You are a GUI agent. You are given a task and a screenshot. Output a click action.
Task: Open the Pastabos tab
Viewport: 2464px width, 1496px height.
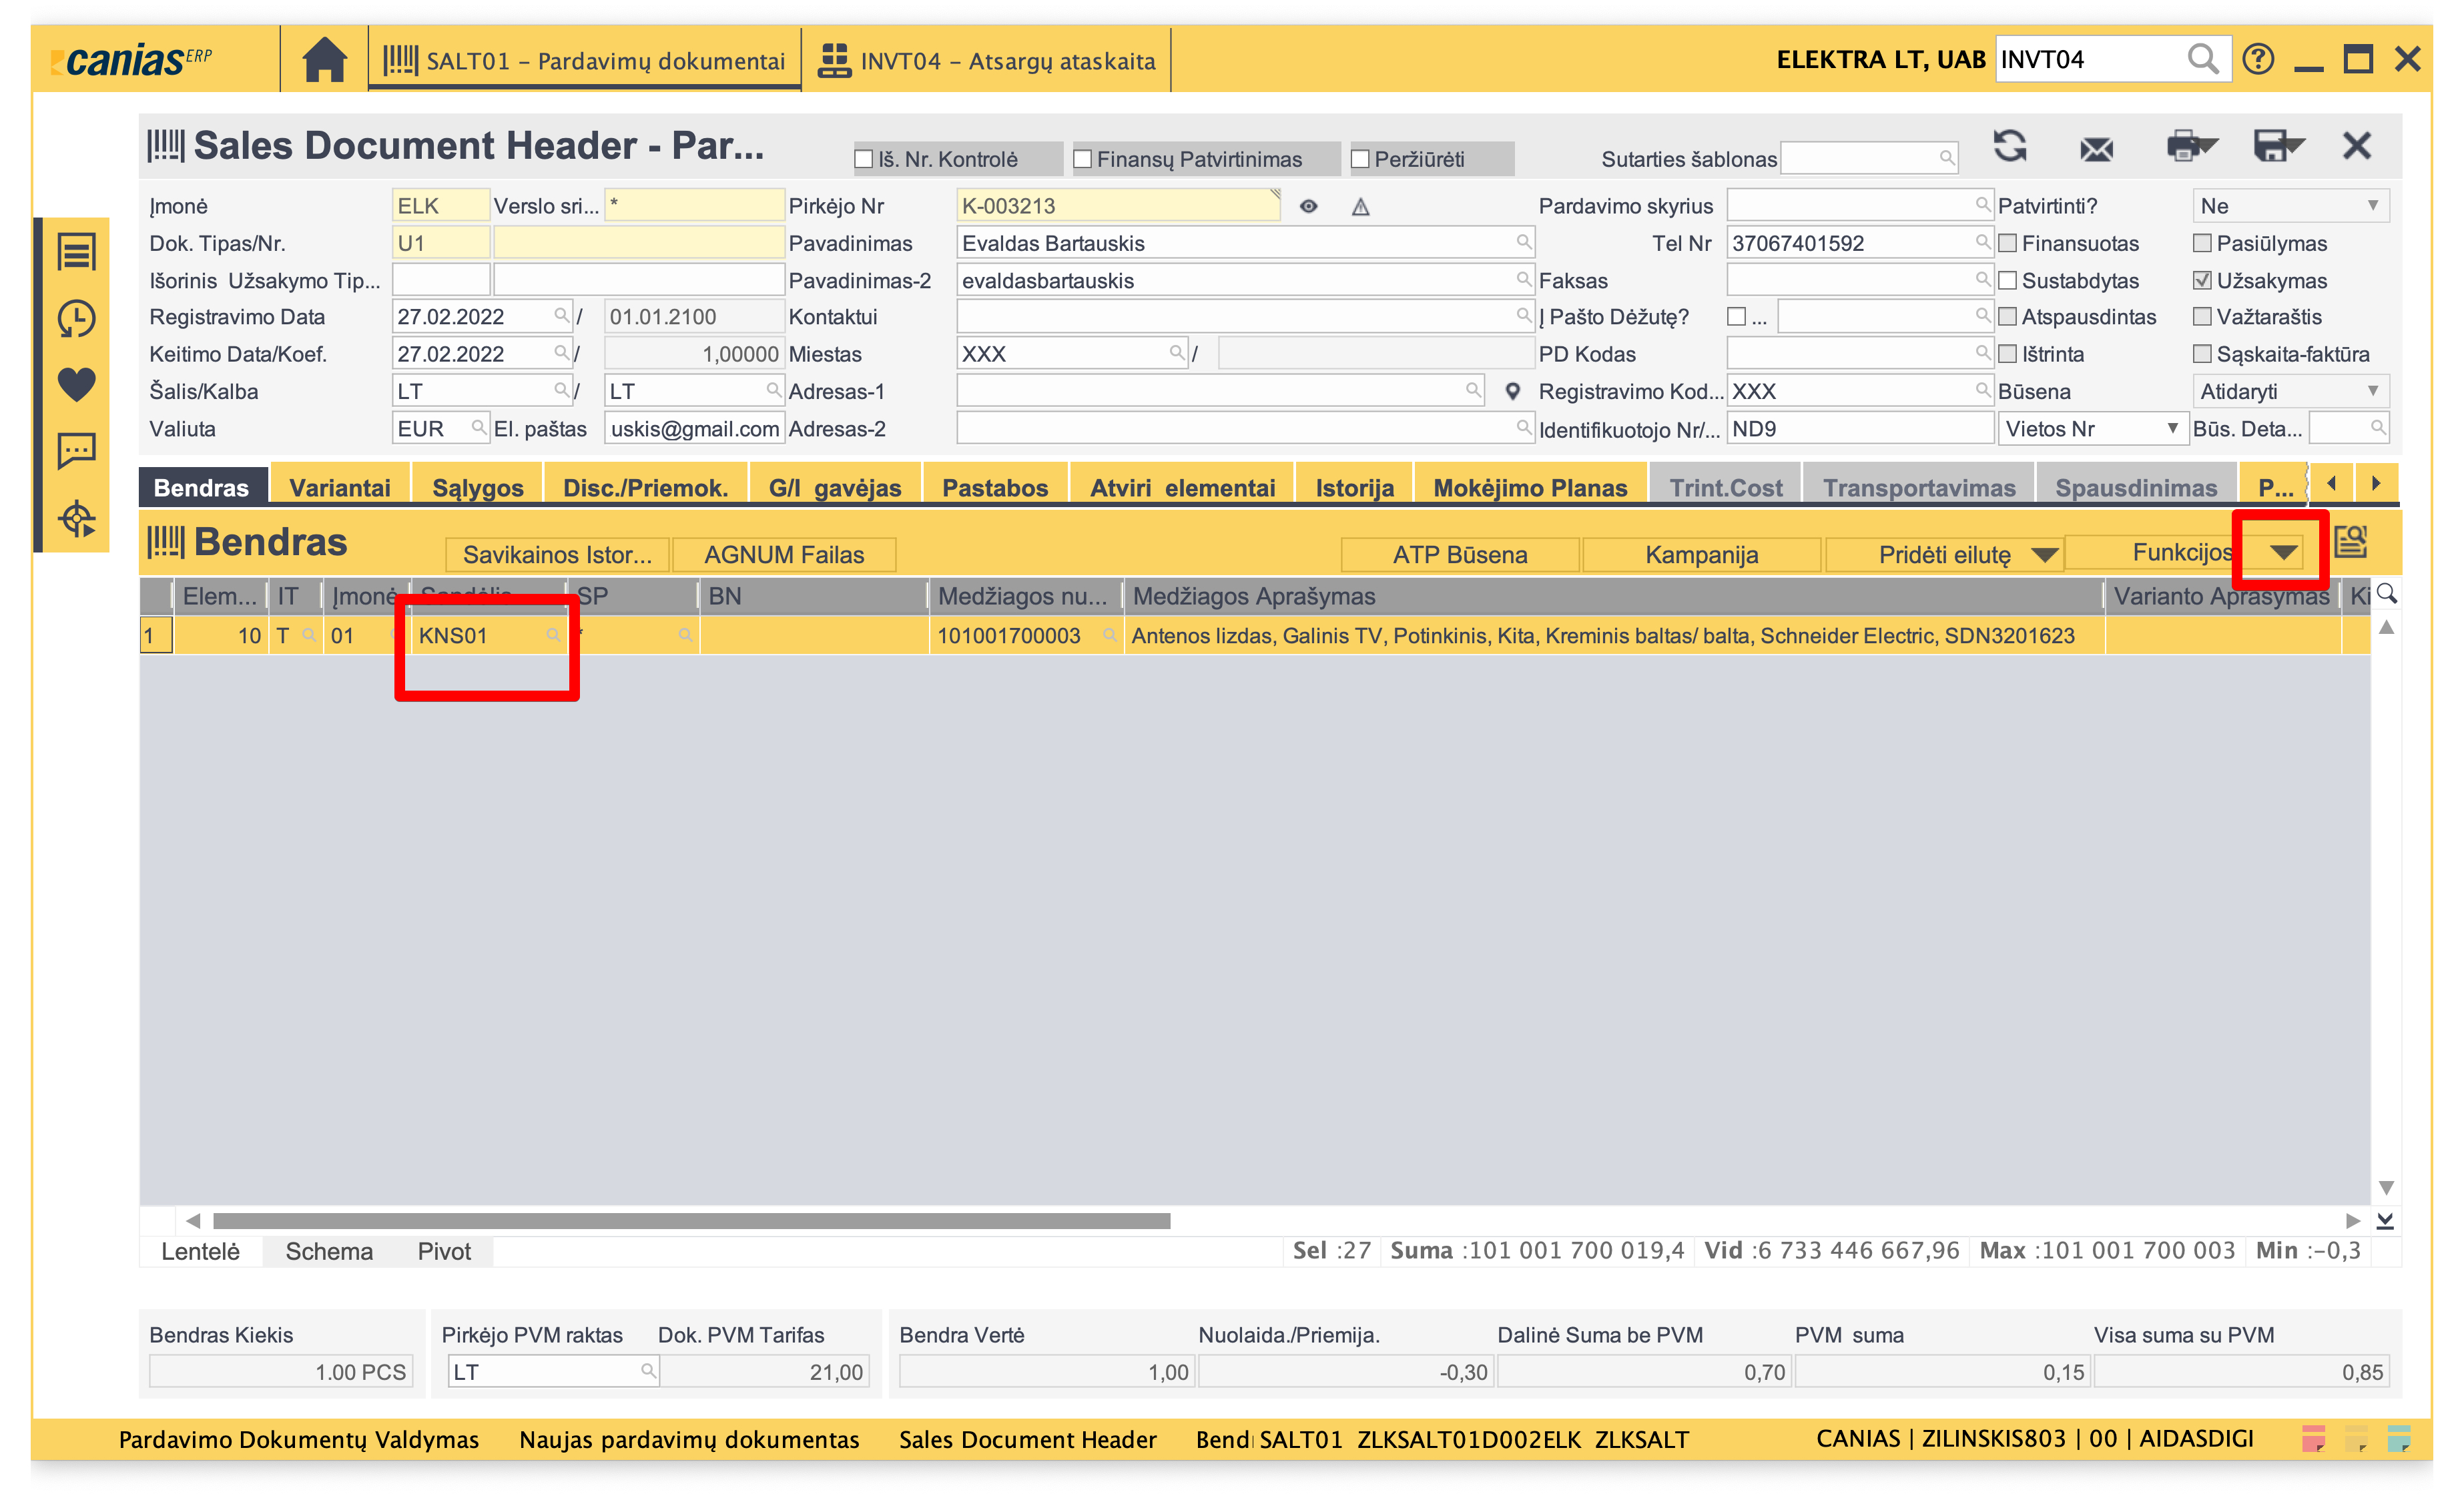(x=994, y=488)
